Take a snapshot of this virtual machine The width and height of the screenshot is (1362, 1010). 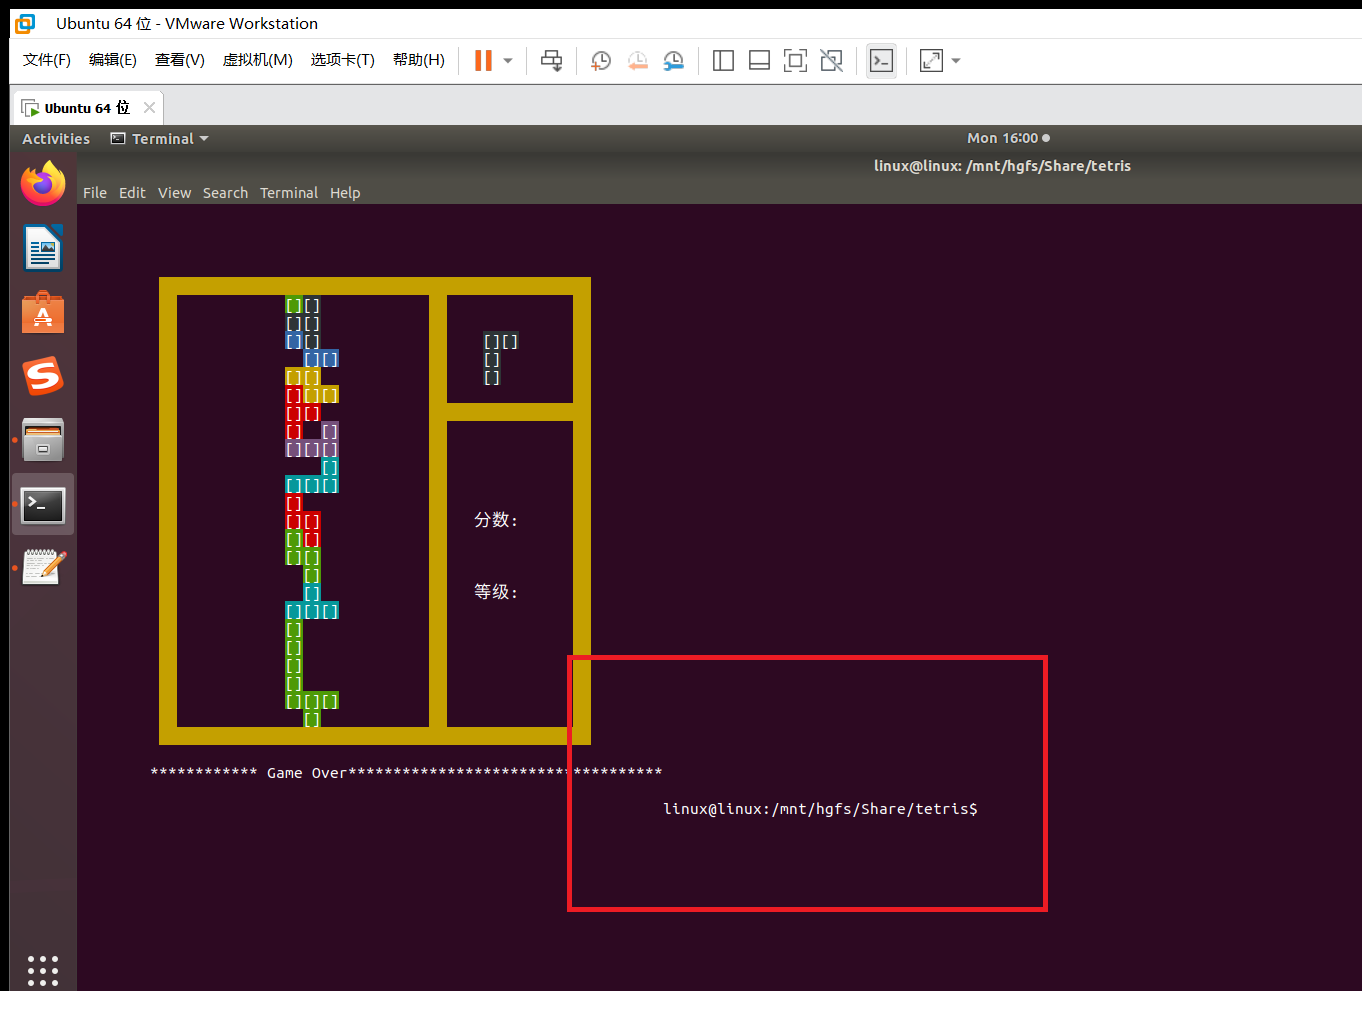601,61
